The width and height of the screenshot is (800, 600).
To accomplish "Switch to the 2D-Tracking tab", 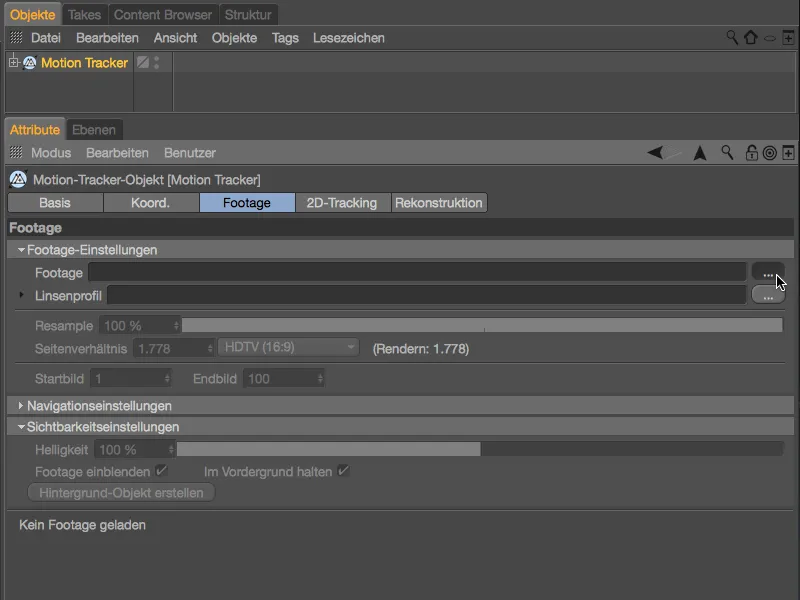I will click(x=340, y=202).
